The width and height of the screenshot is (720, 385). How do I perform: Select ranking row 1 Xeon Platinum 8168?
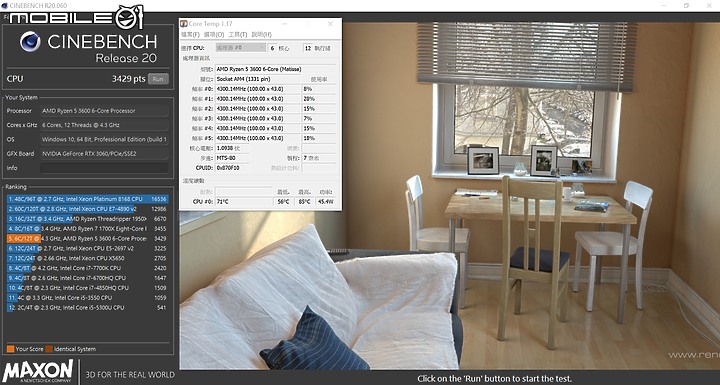click(x=87, y=199)
